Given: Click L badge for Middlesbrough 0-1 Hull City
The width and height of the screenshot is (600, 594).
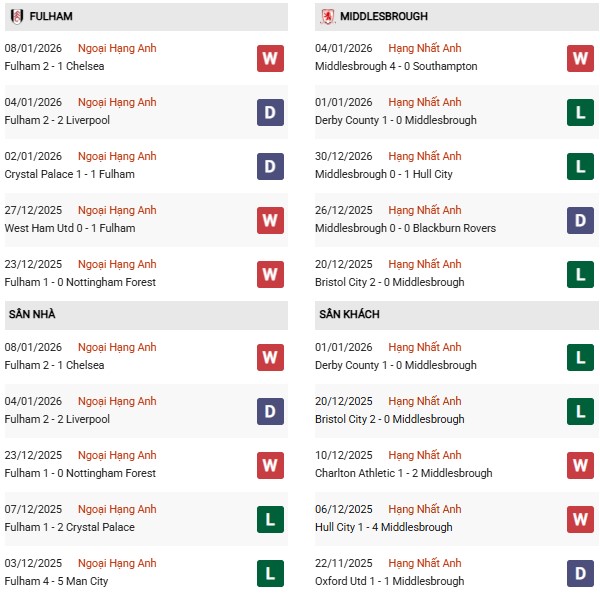Looking at the screenshot, I should tap(580, 166).
